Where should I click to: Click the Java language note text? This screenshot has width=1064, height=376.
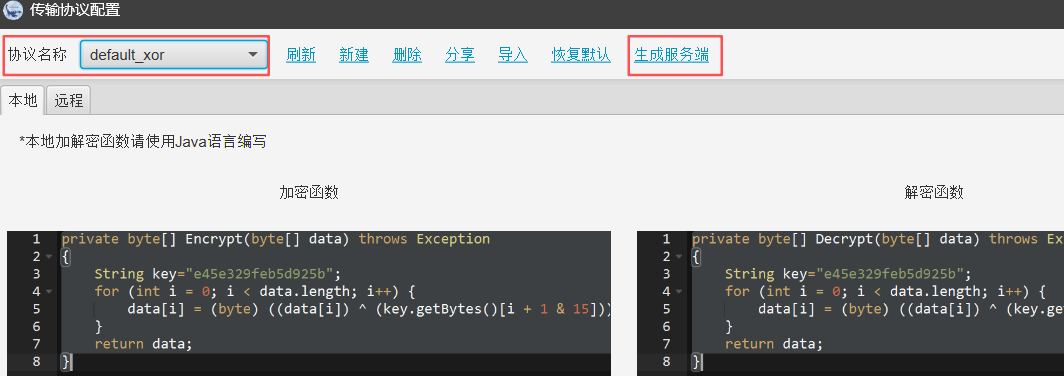(x=143, y=141)
